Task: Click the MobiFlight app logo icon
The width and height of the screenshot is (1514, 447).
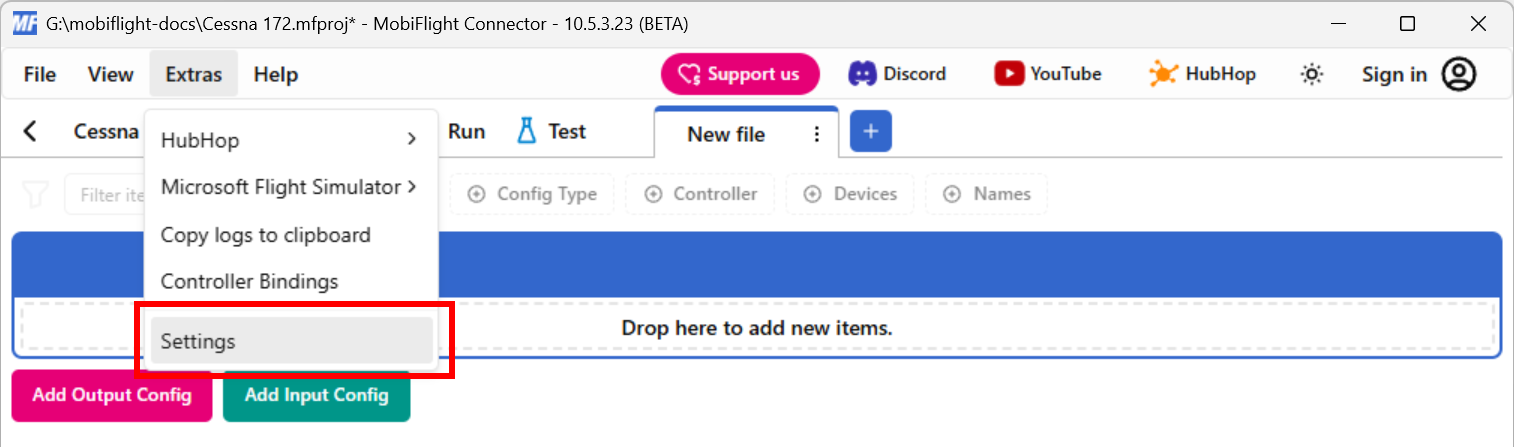Action: click(x=24, y=24)
